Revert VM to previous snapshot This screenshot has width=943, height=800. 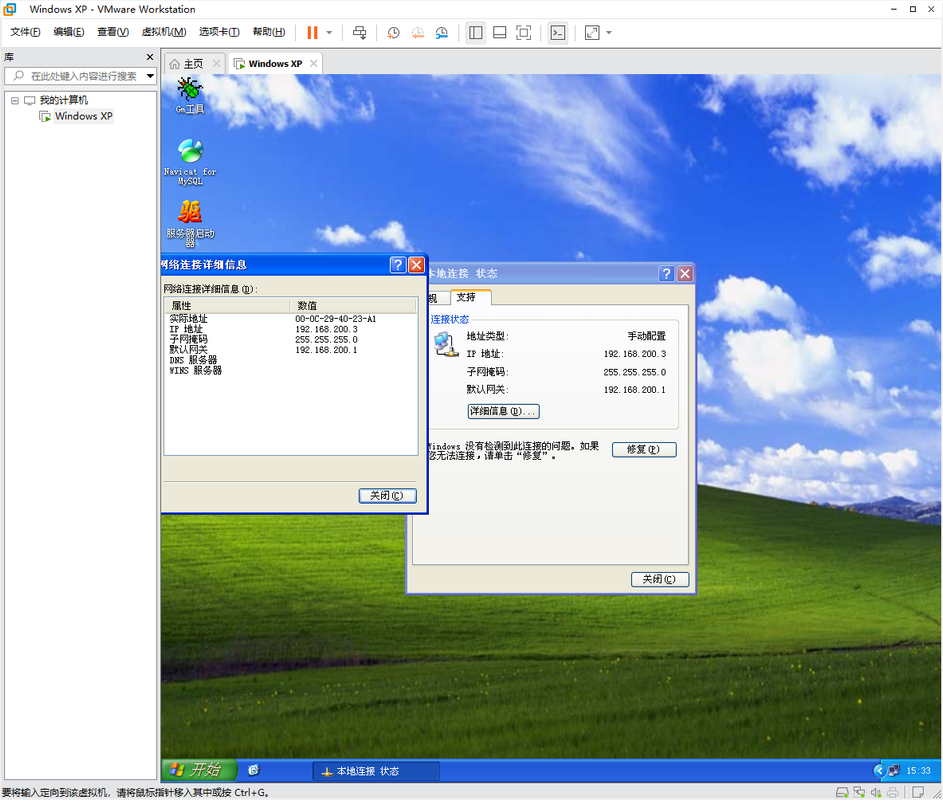tap(417, 32)
